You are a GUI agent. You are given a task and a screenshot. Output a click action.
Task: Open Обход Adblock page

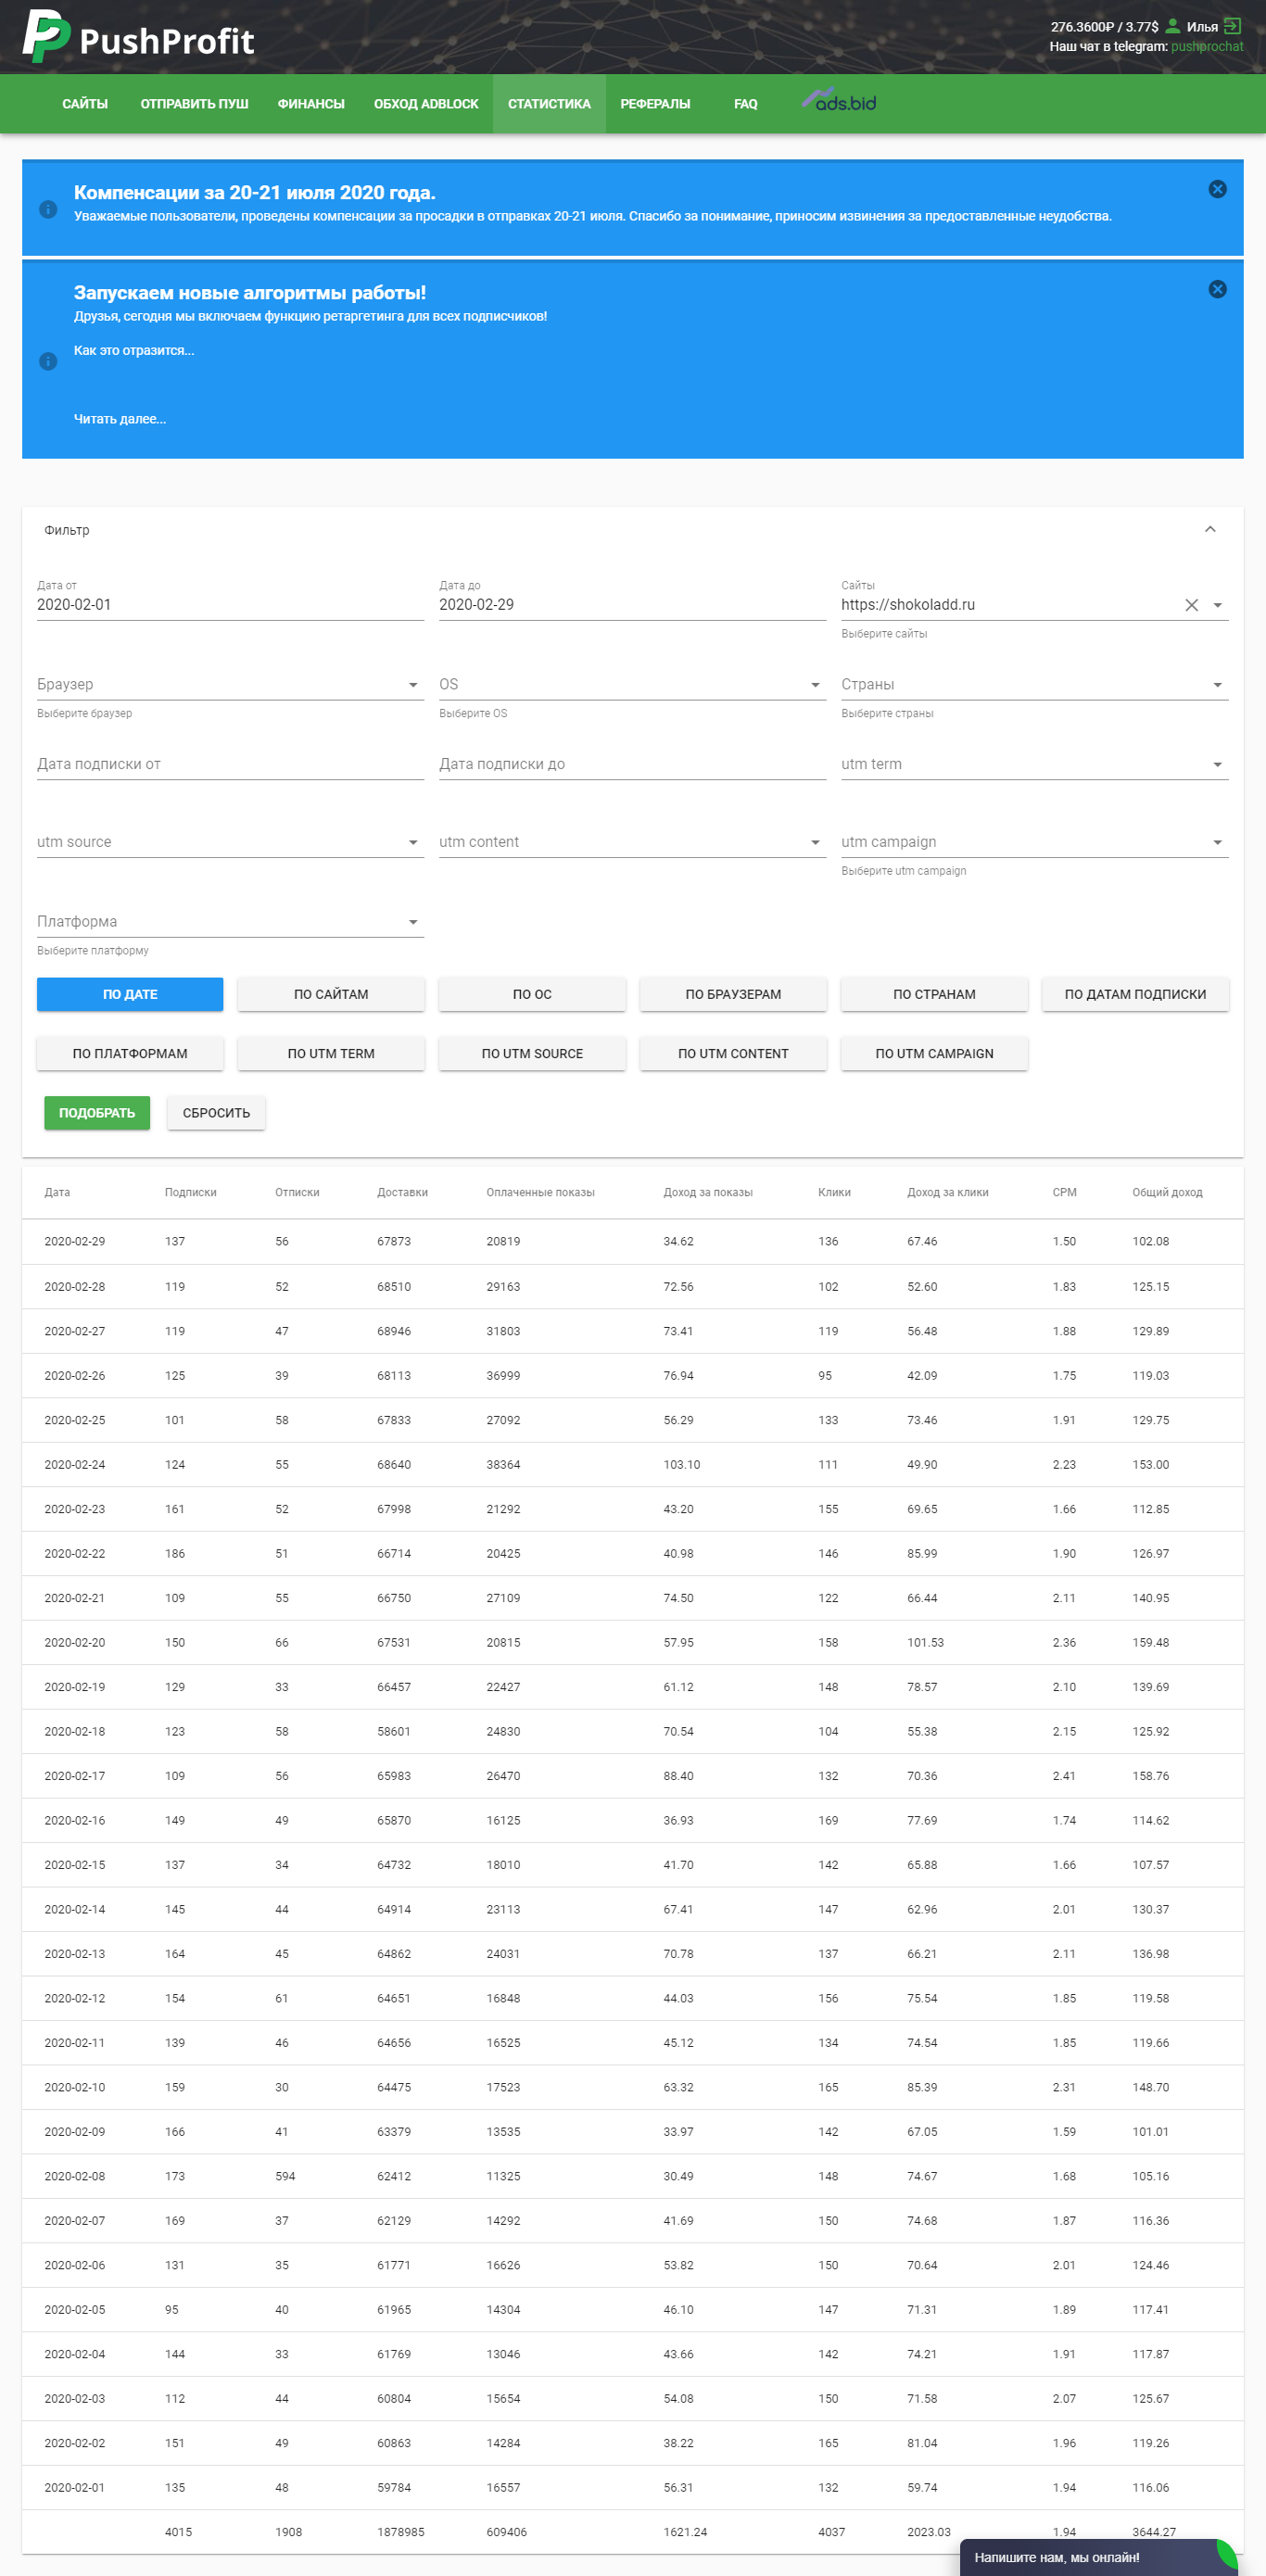426,104
